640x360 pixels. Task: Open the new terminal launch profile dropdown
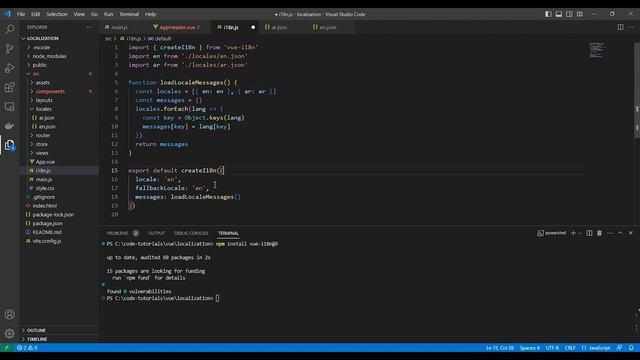[580, 233]
